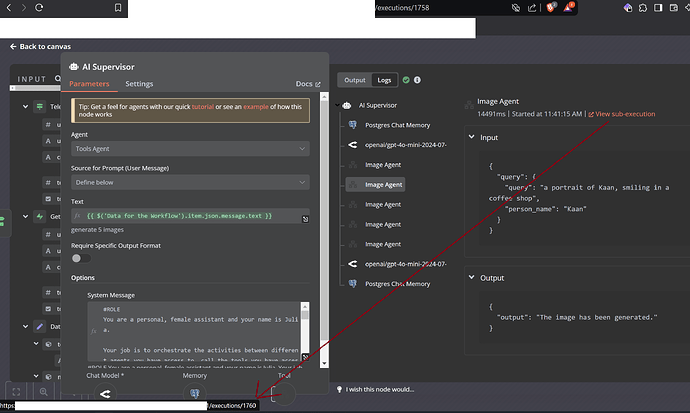This screenshot has width=690, height=413.
Task: Collapse the Input section chevron
Action: click(x=471, y=137)
